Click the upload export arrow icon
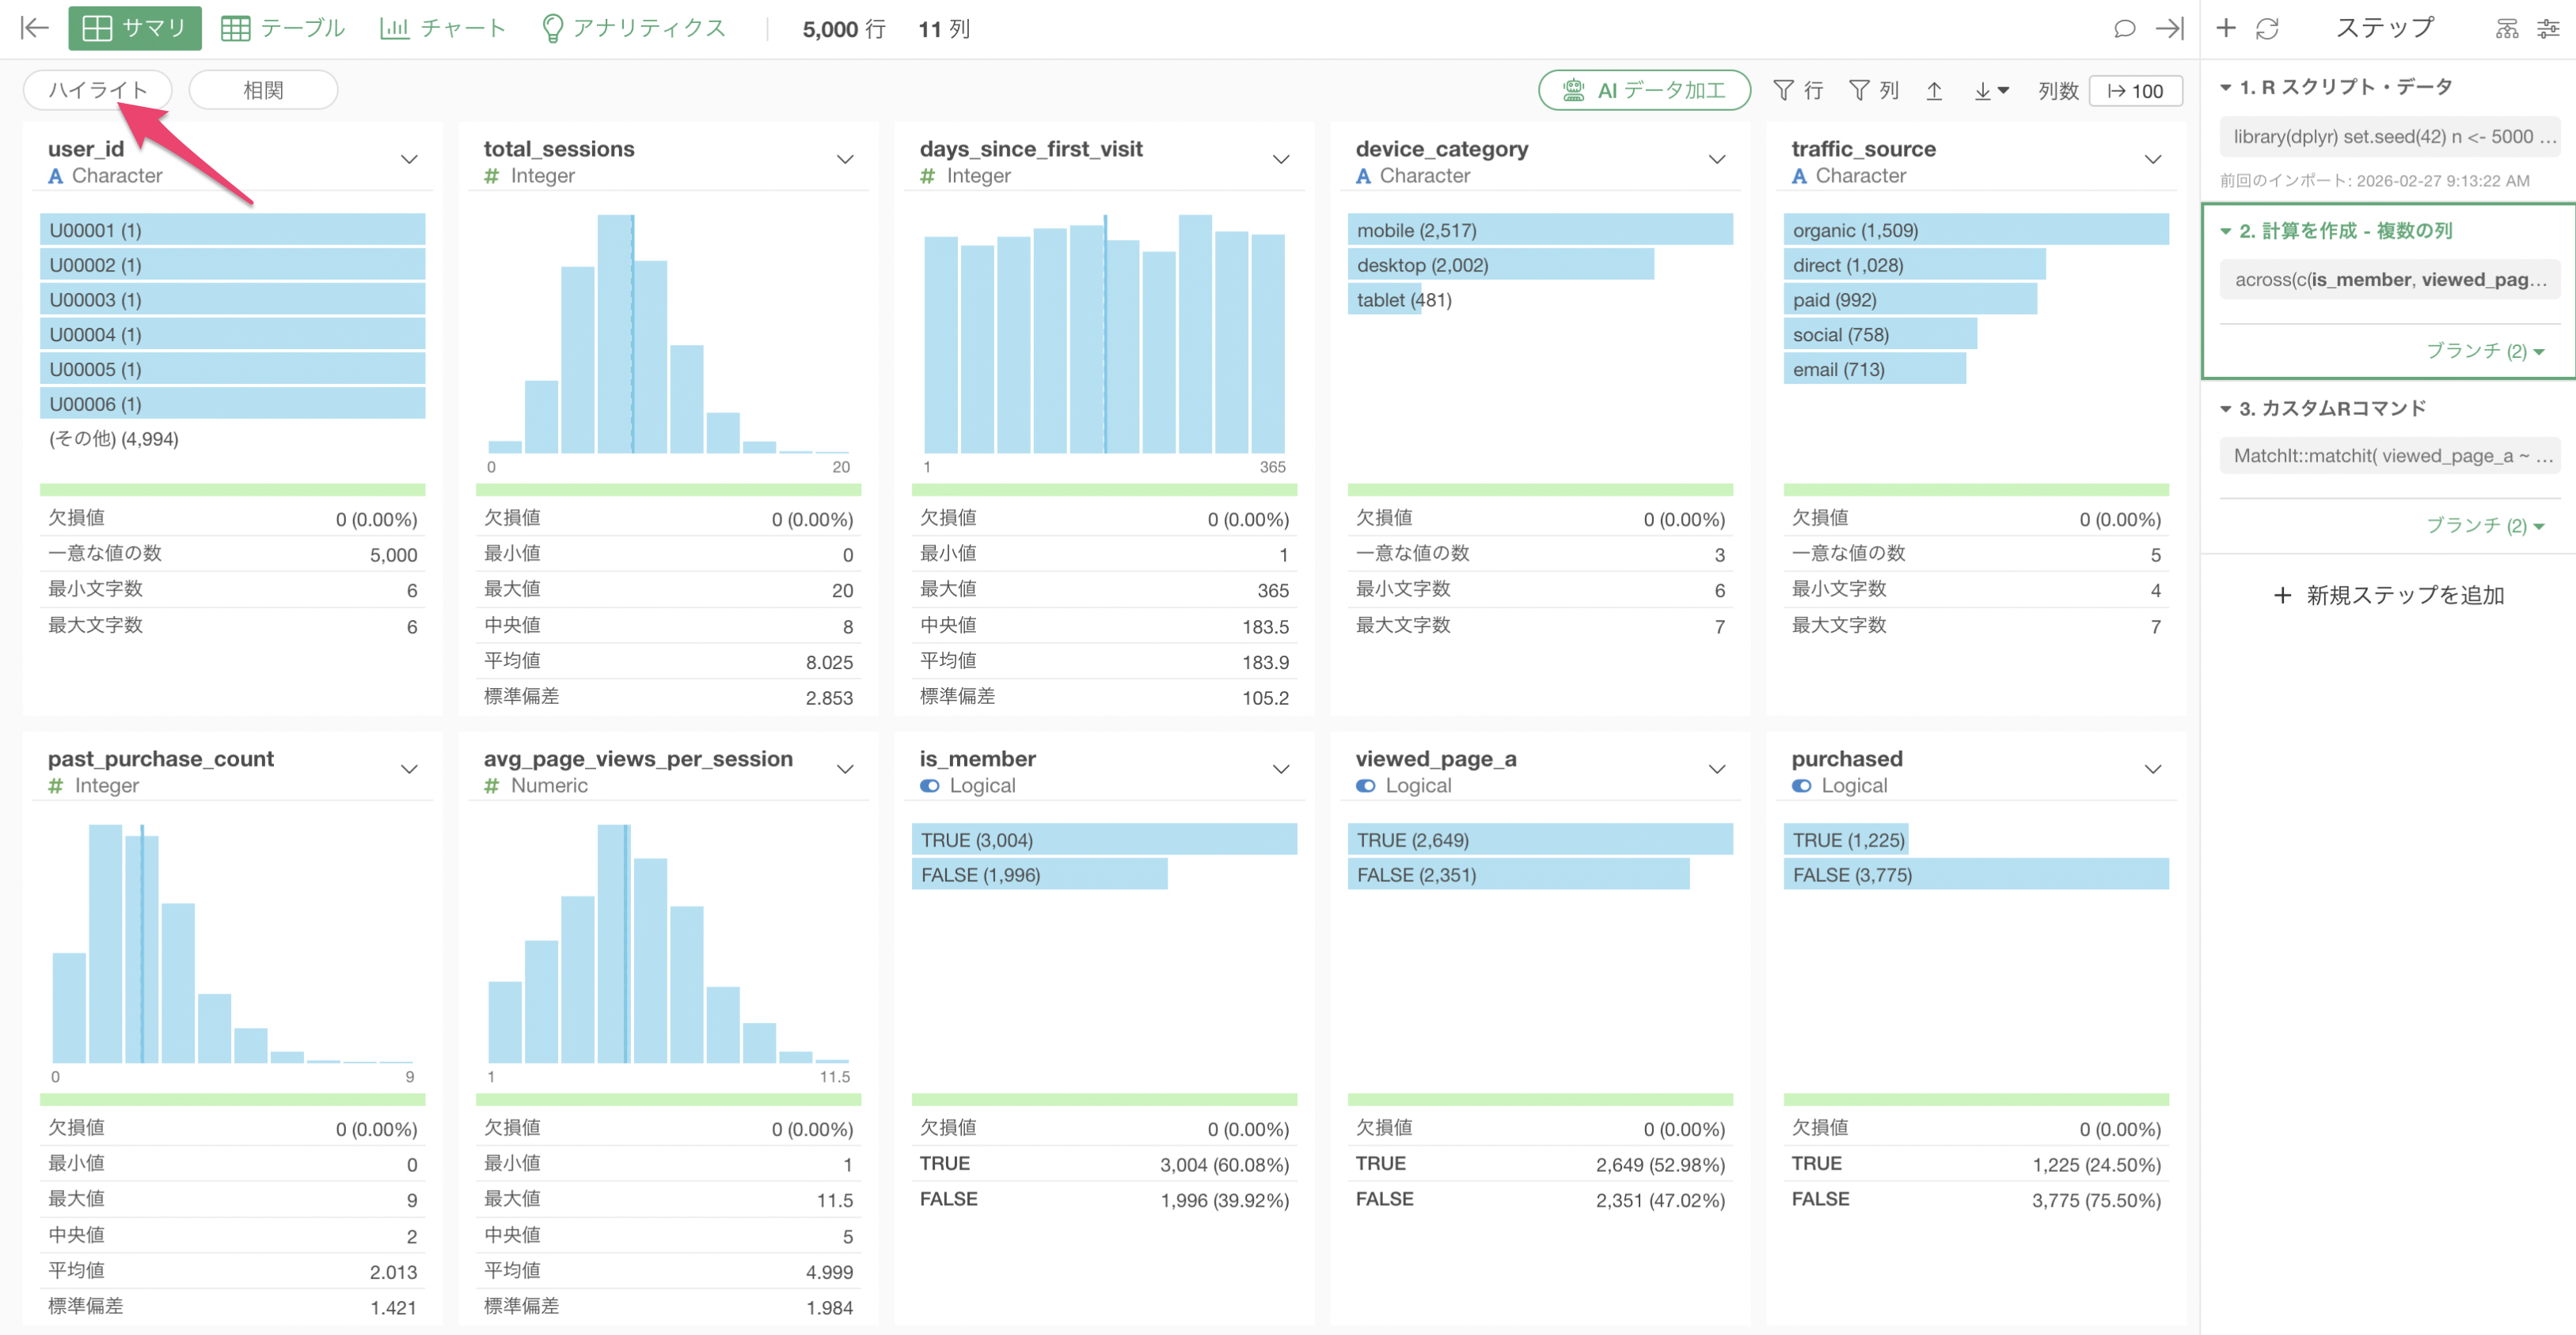 (x=1934, y=90)
